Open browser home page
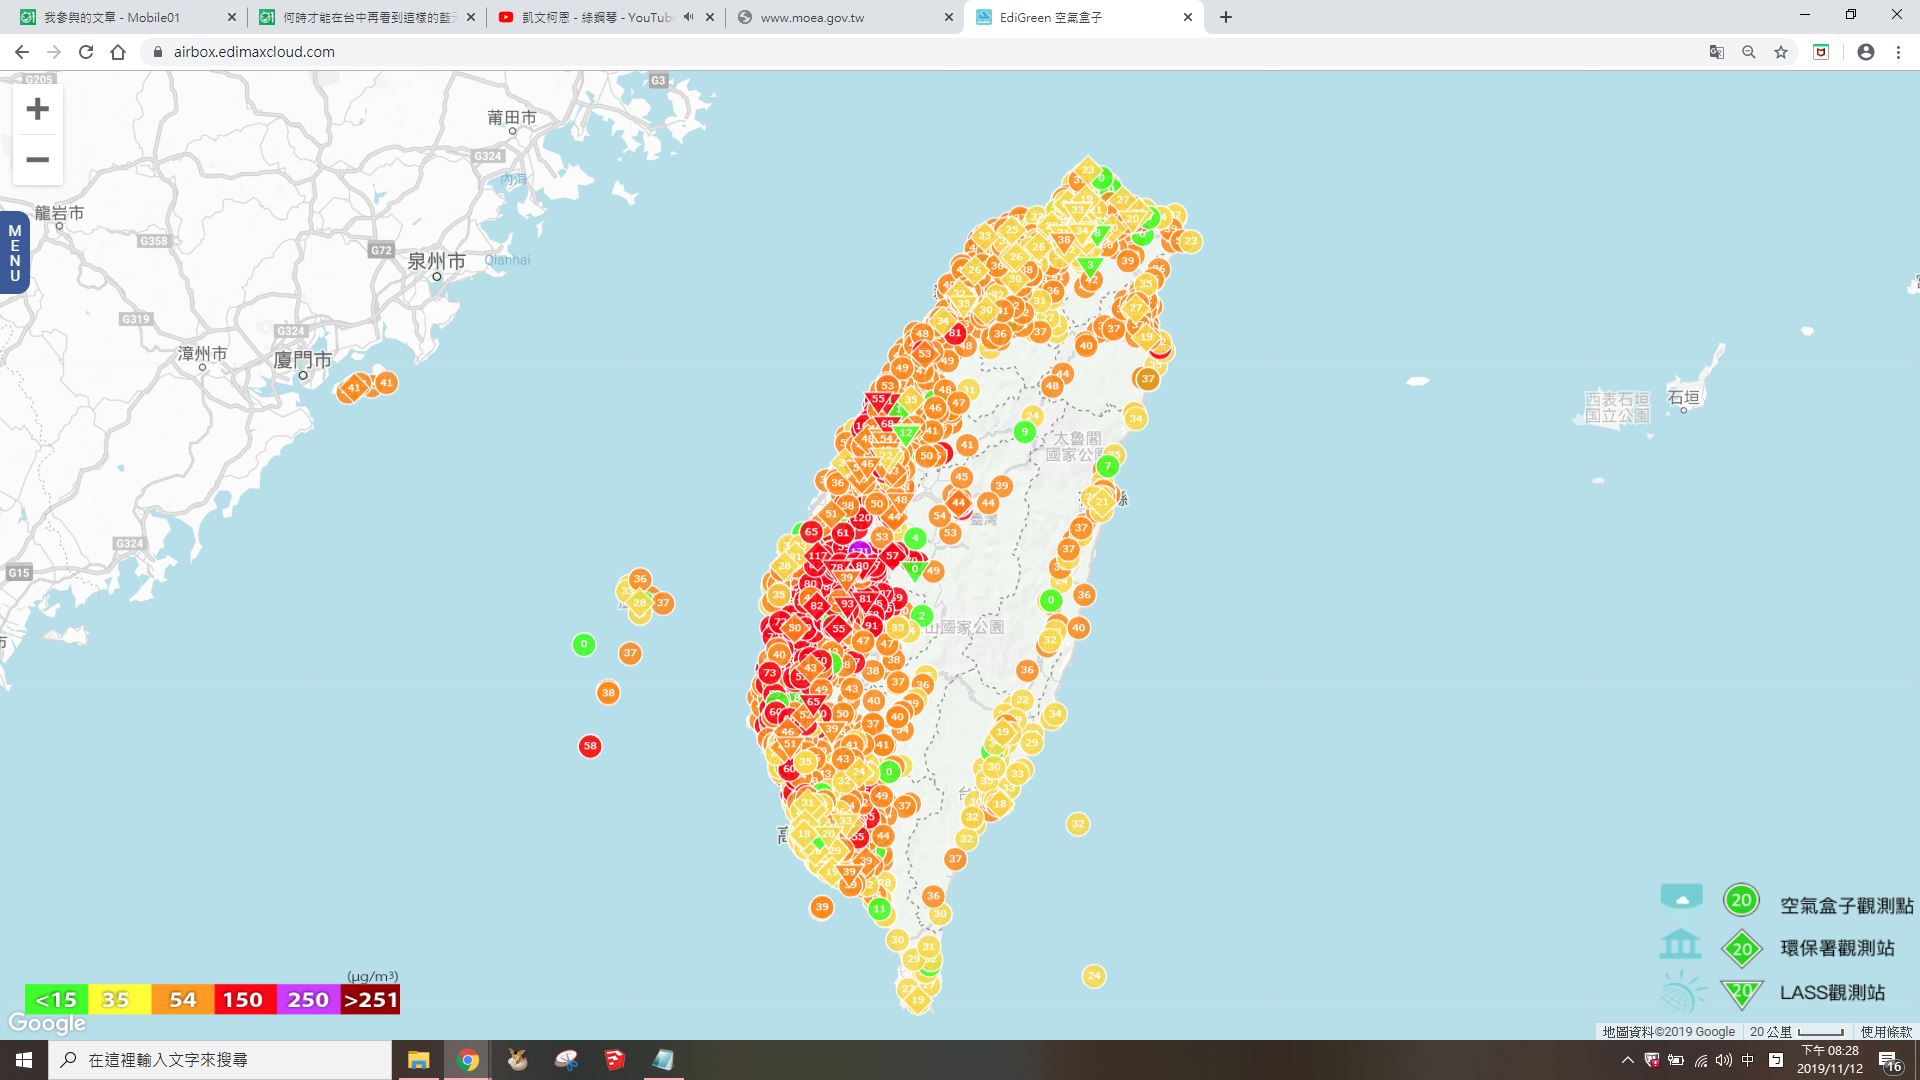Screen dimensions: 1920x1080 [118, 52]
